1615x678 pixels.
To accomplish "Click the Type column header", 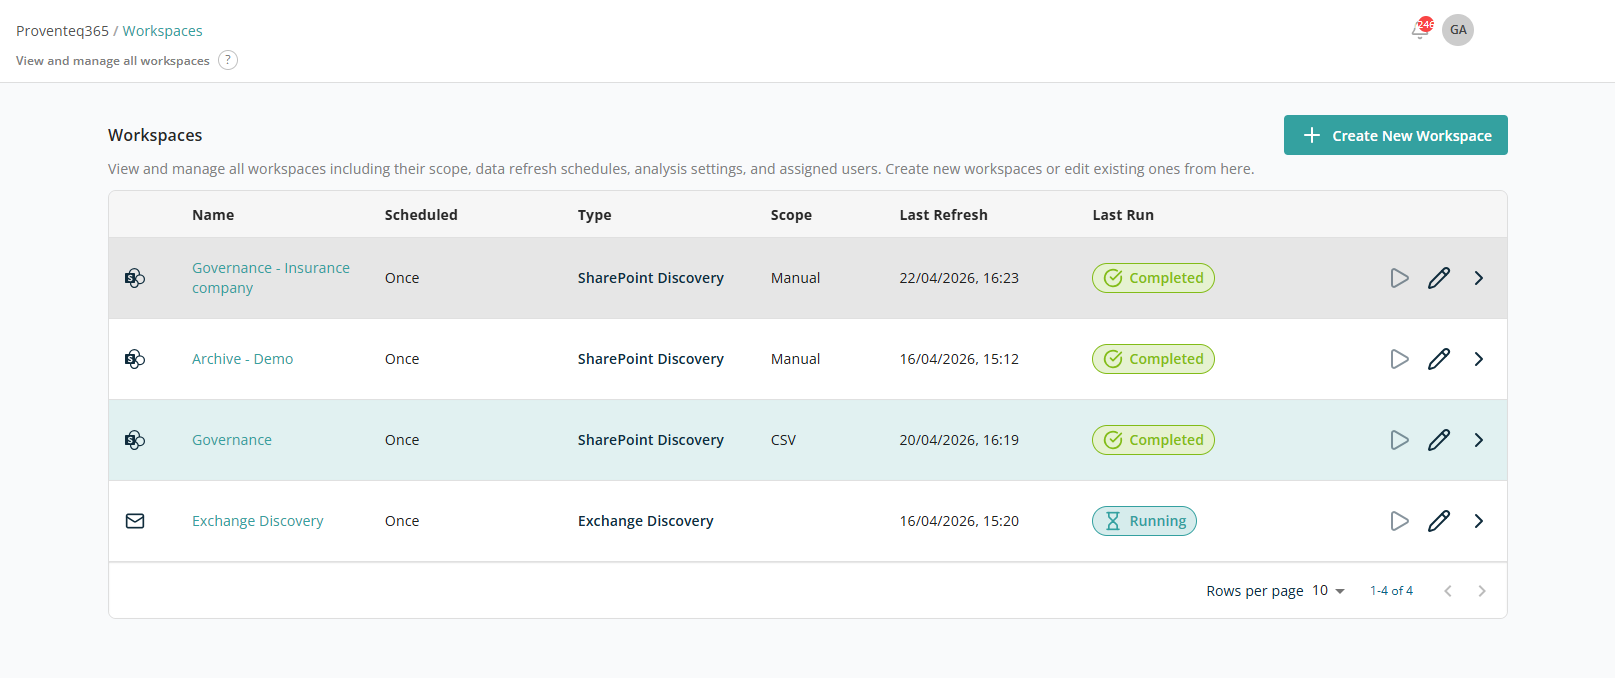I will [x=594, y=215].
